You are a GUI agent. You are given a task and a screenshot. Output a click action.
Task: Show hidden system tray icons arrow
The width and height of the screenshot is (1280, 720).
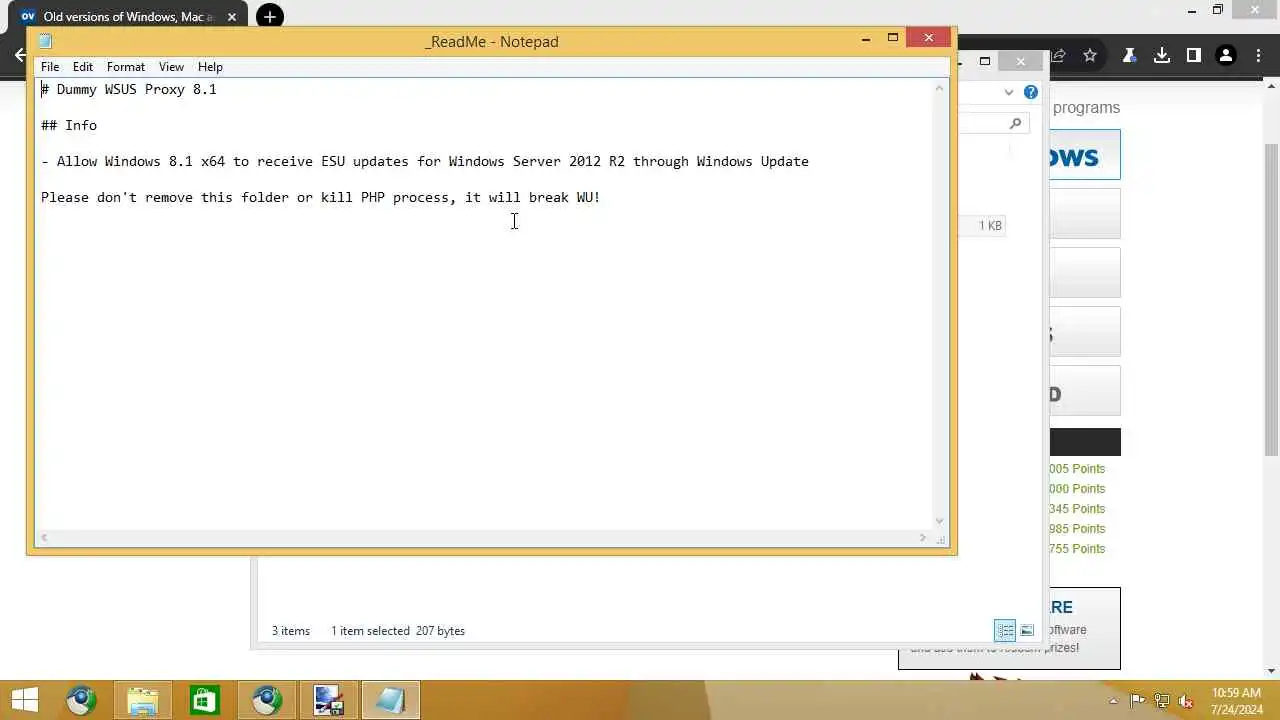(x=1114, y=700)
